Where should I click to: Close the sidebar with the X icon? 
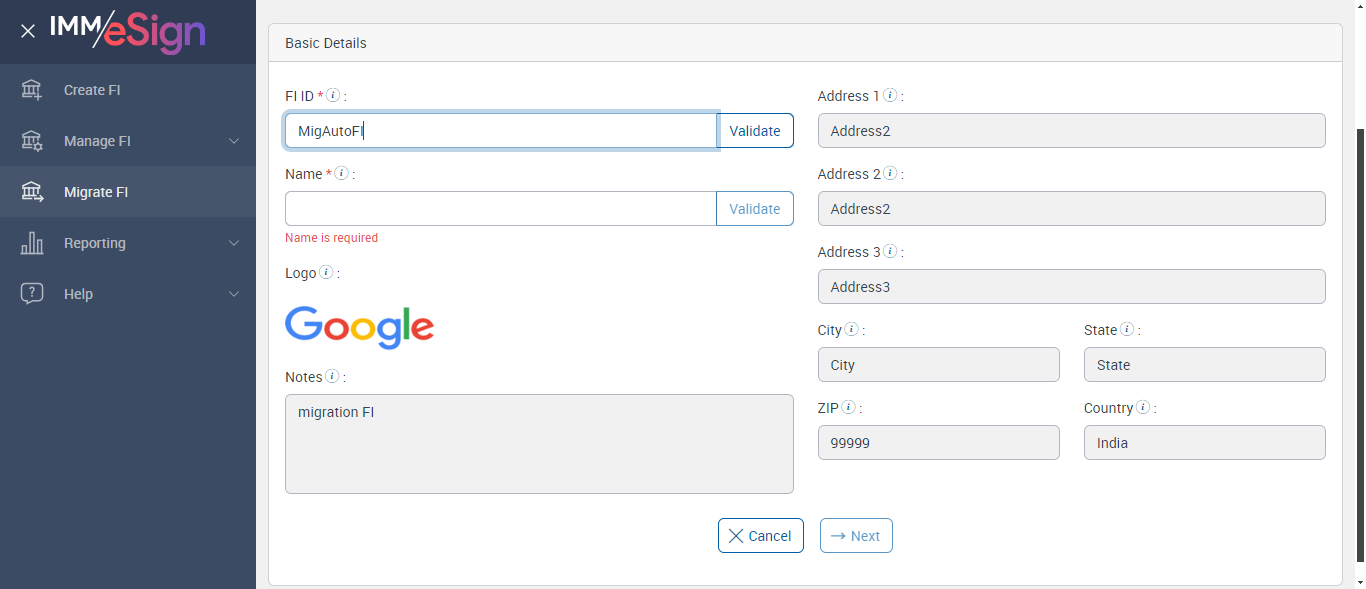28,31
